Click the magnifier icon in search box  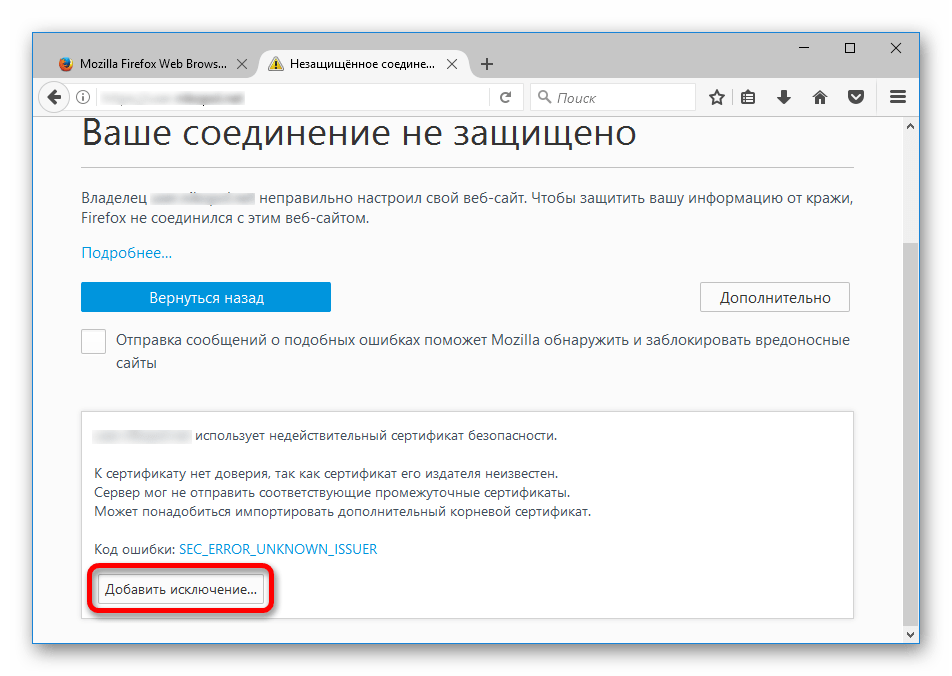coord(545,97)
